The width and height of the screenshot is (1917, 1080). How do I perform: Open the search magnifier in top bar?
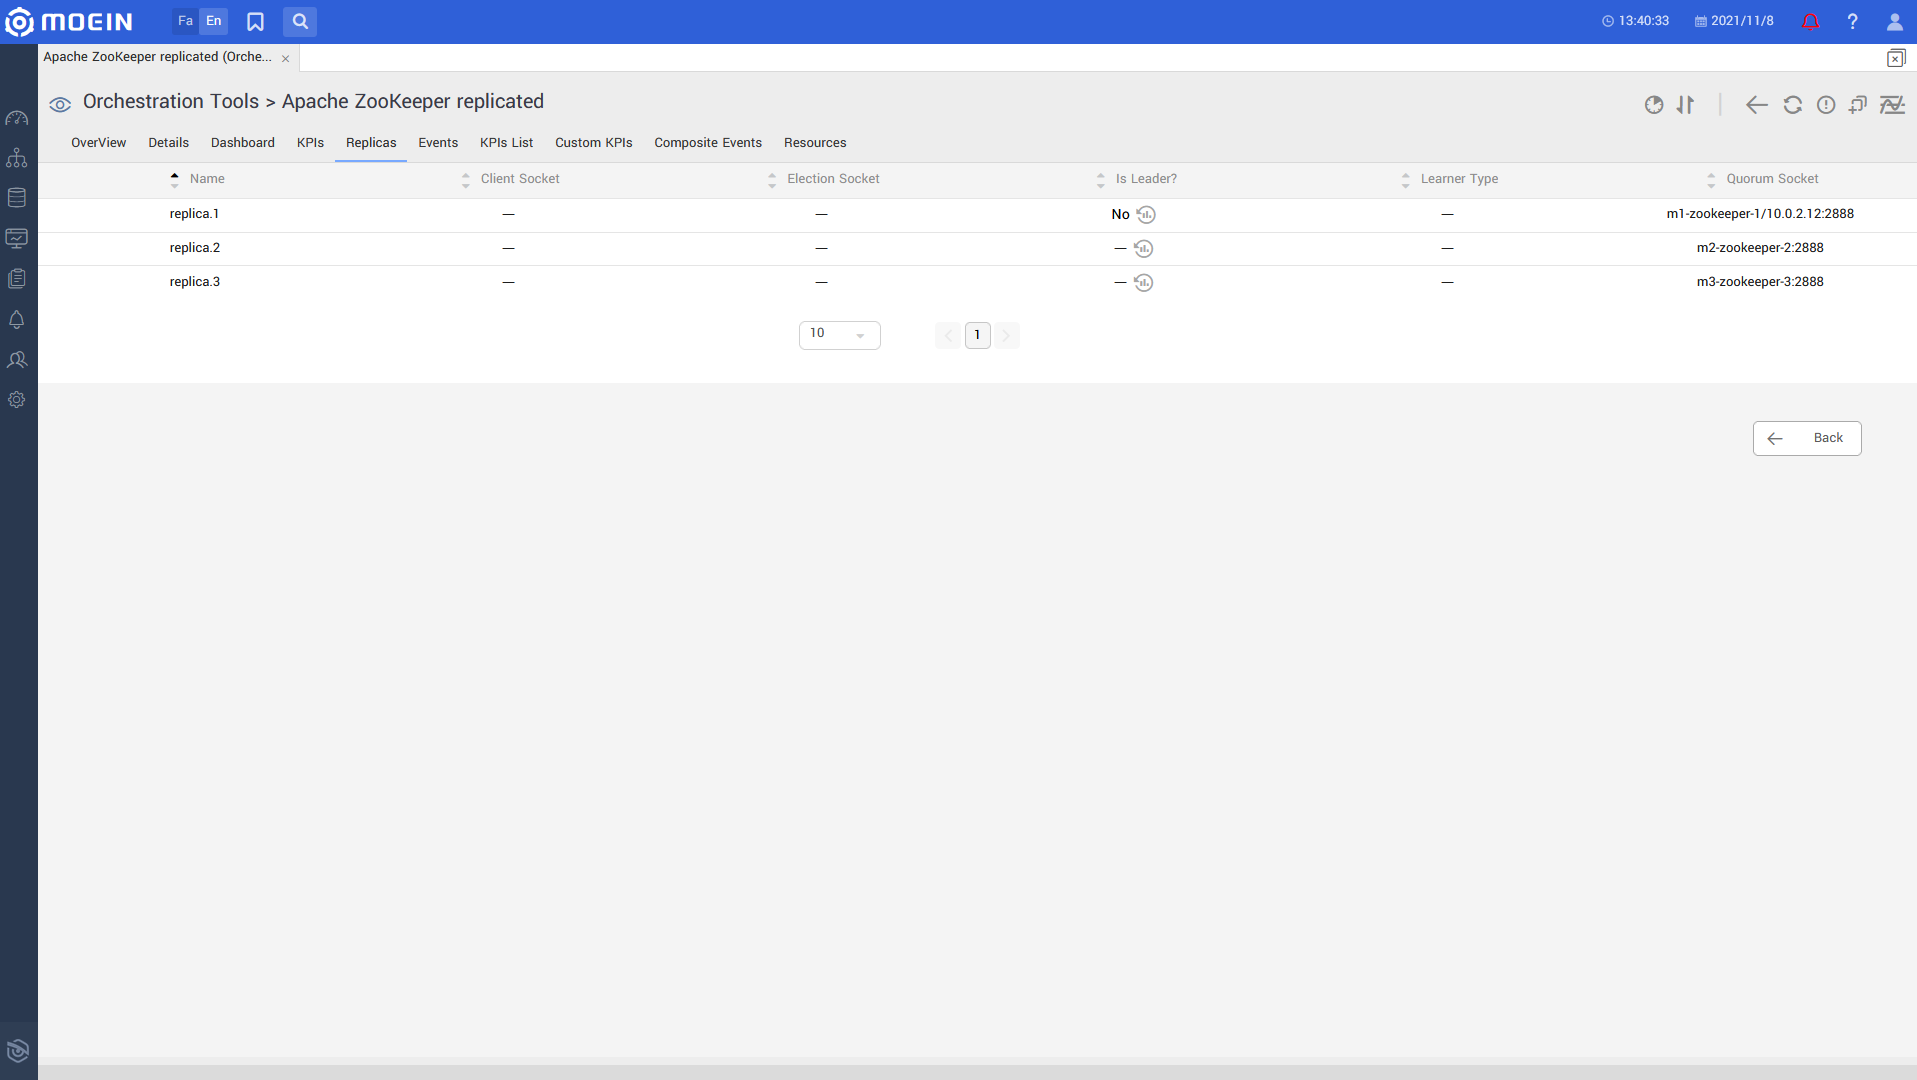pos(300,21)
